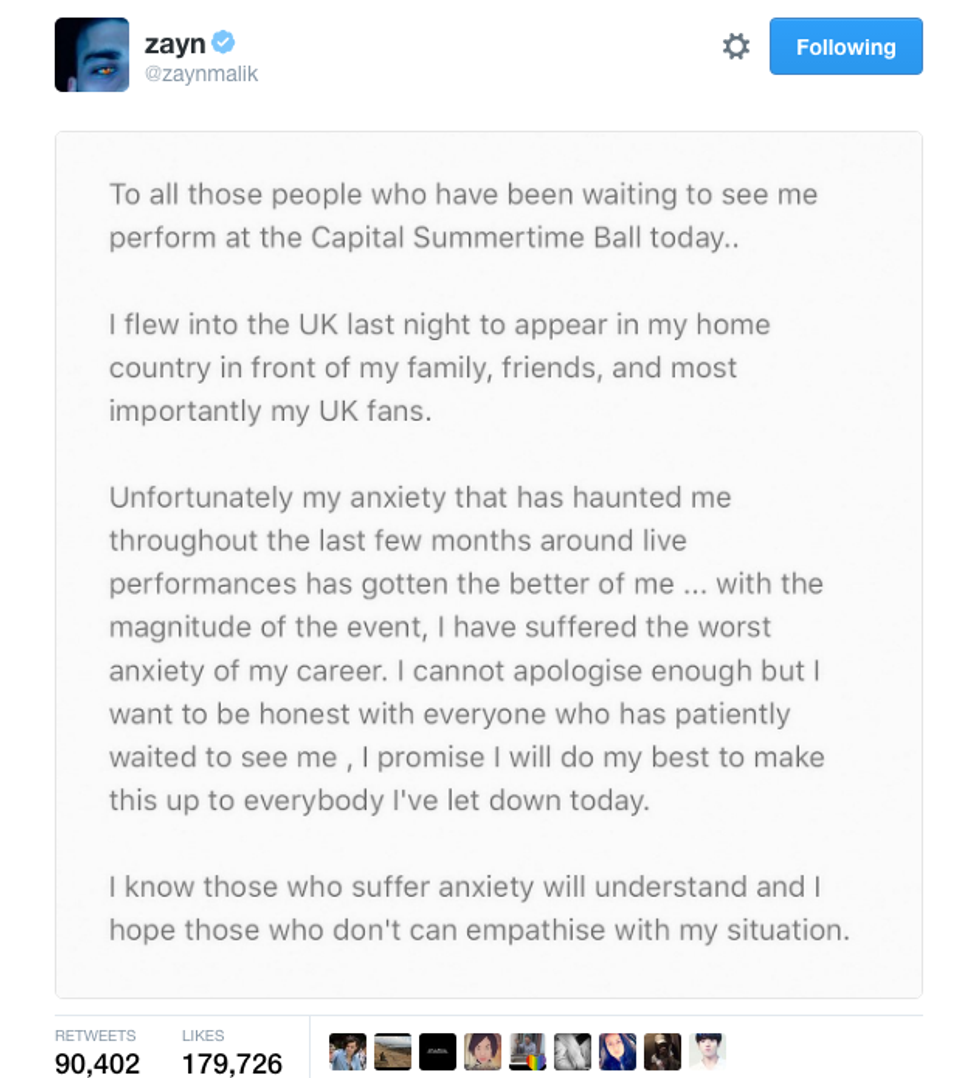Open the black-and-white sixth liker avatar

click(573, 1052)
